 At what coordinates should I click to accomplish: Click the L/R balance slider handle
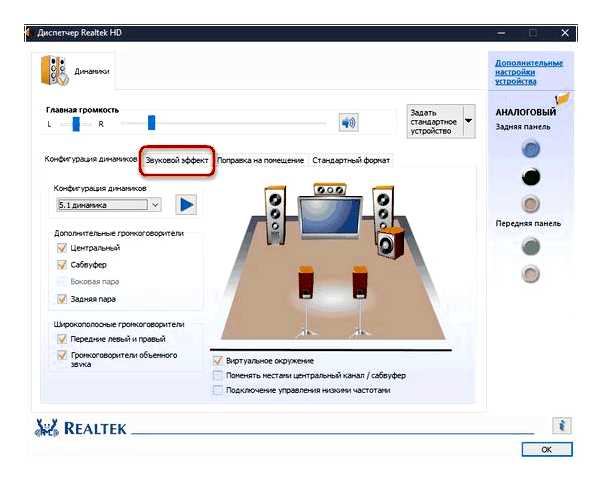click(76, 124)
